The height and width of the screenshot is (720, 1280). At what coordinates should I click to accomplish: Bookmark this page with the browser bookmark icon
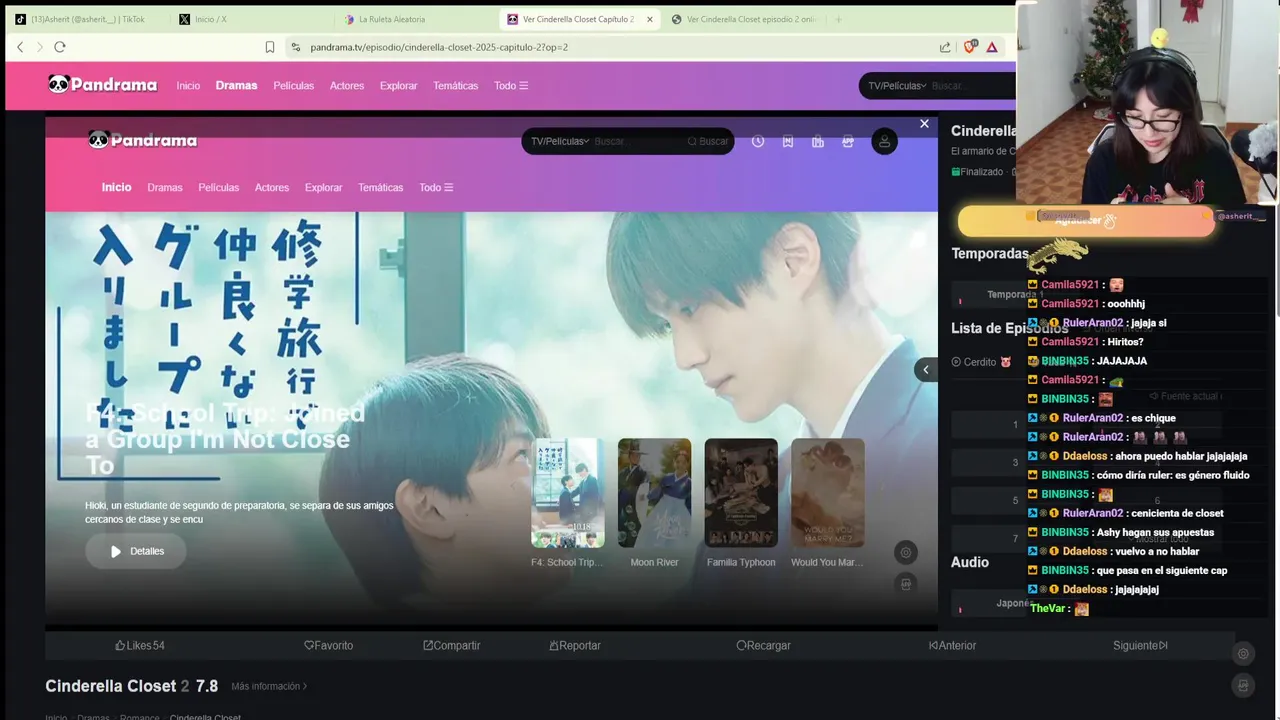[270, 47]
